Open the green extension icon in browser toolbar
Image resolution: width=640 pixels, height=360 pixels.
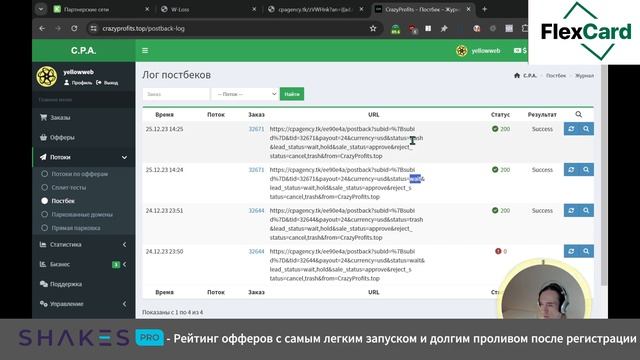pyautogui.click(x=395, y=29)
